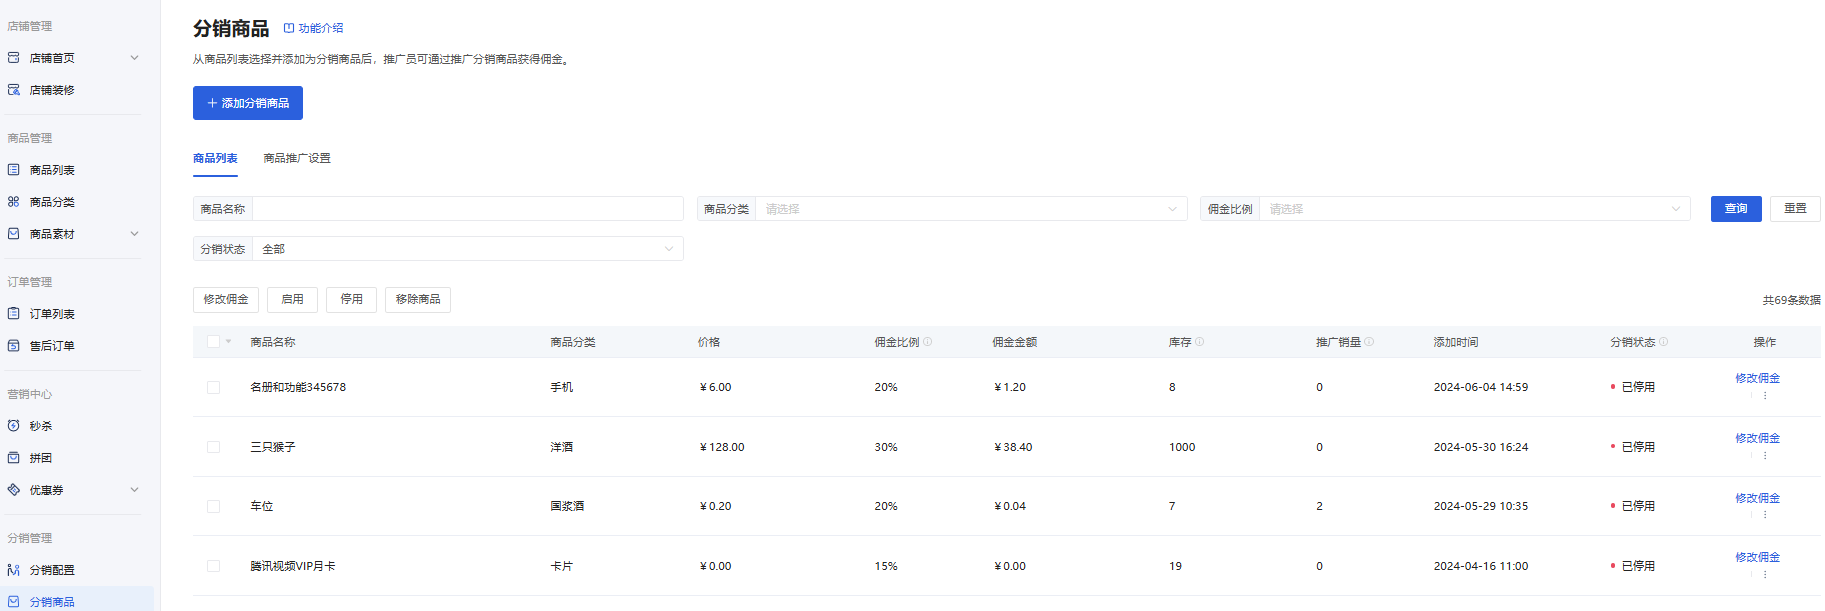
Task: Click the 添加分销商品 button
Action: click(x=248, y=103)
